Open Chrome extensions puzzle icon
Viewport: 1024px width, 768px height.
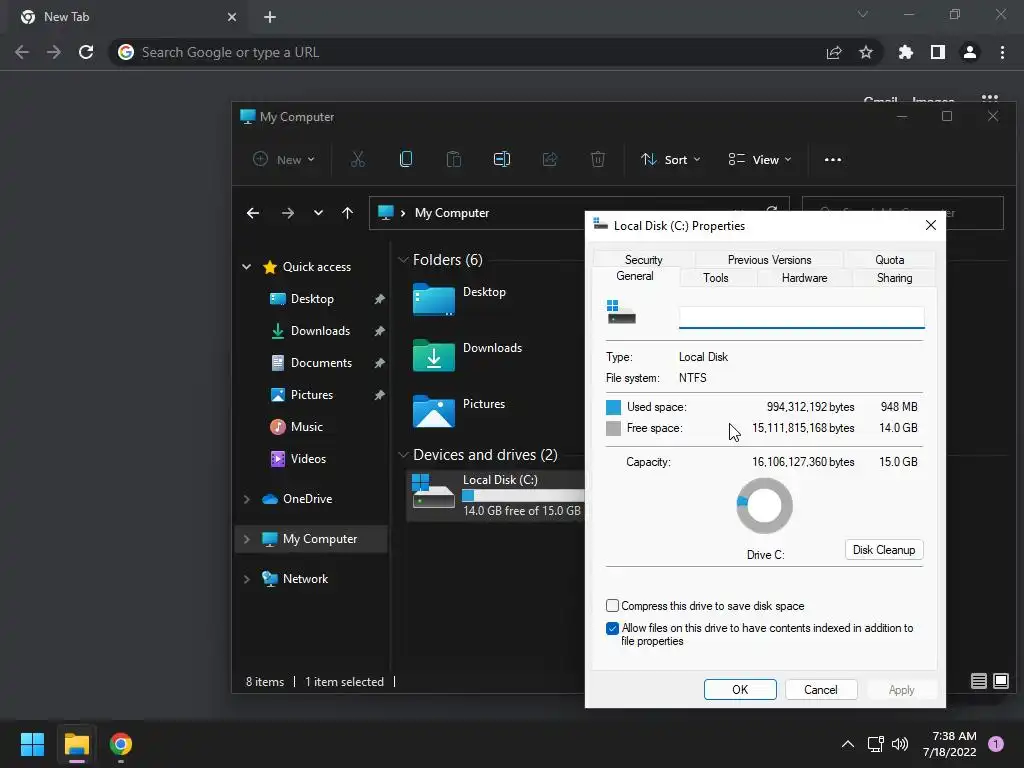[906, 52]
